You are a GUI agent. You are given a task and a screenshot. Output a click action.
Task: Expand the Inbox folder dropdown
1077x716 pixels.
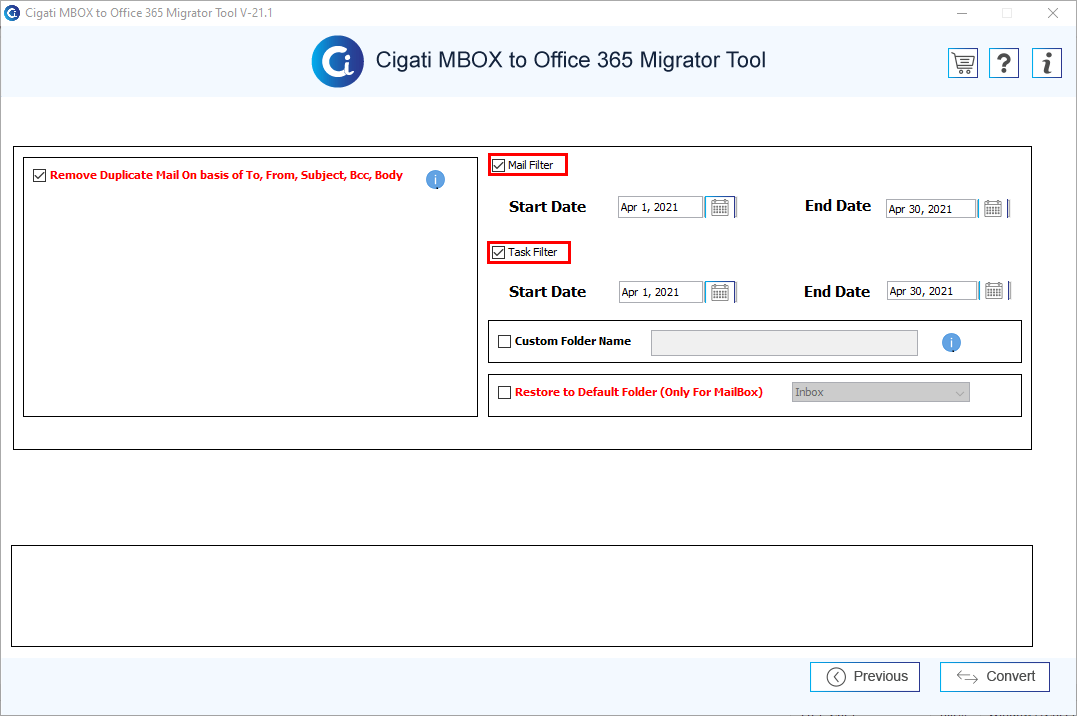(881, 392)
